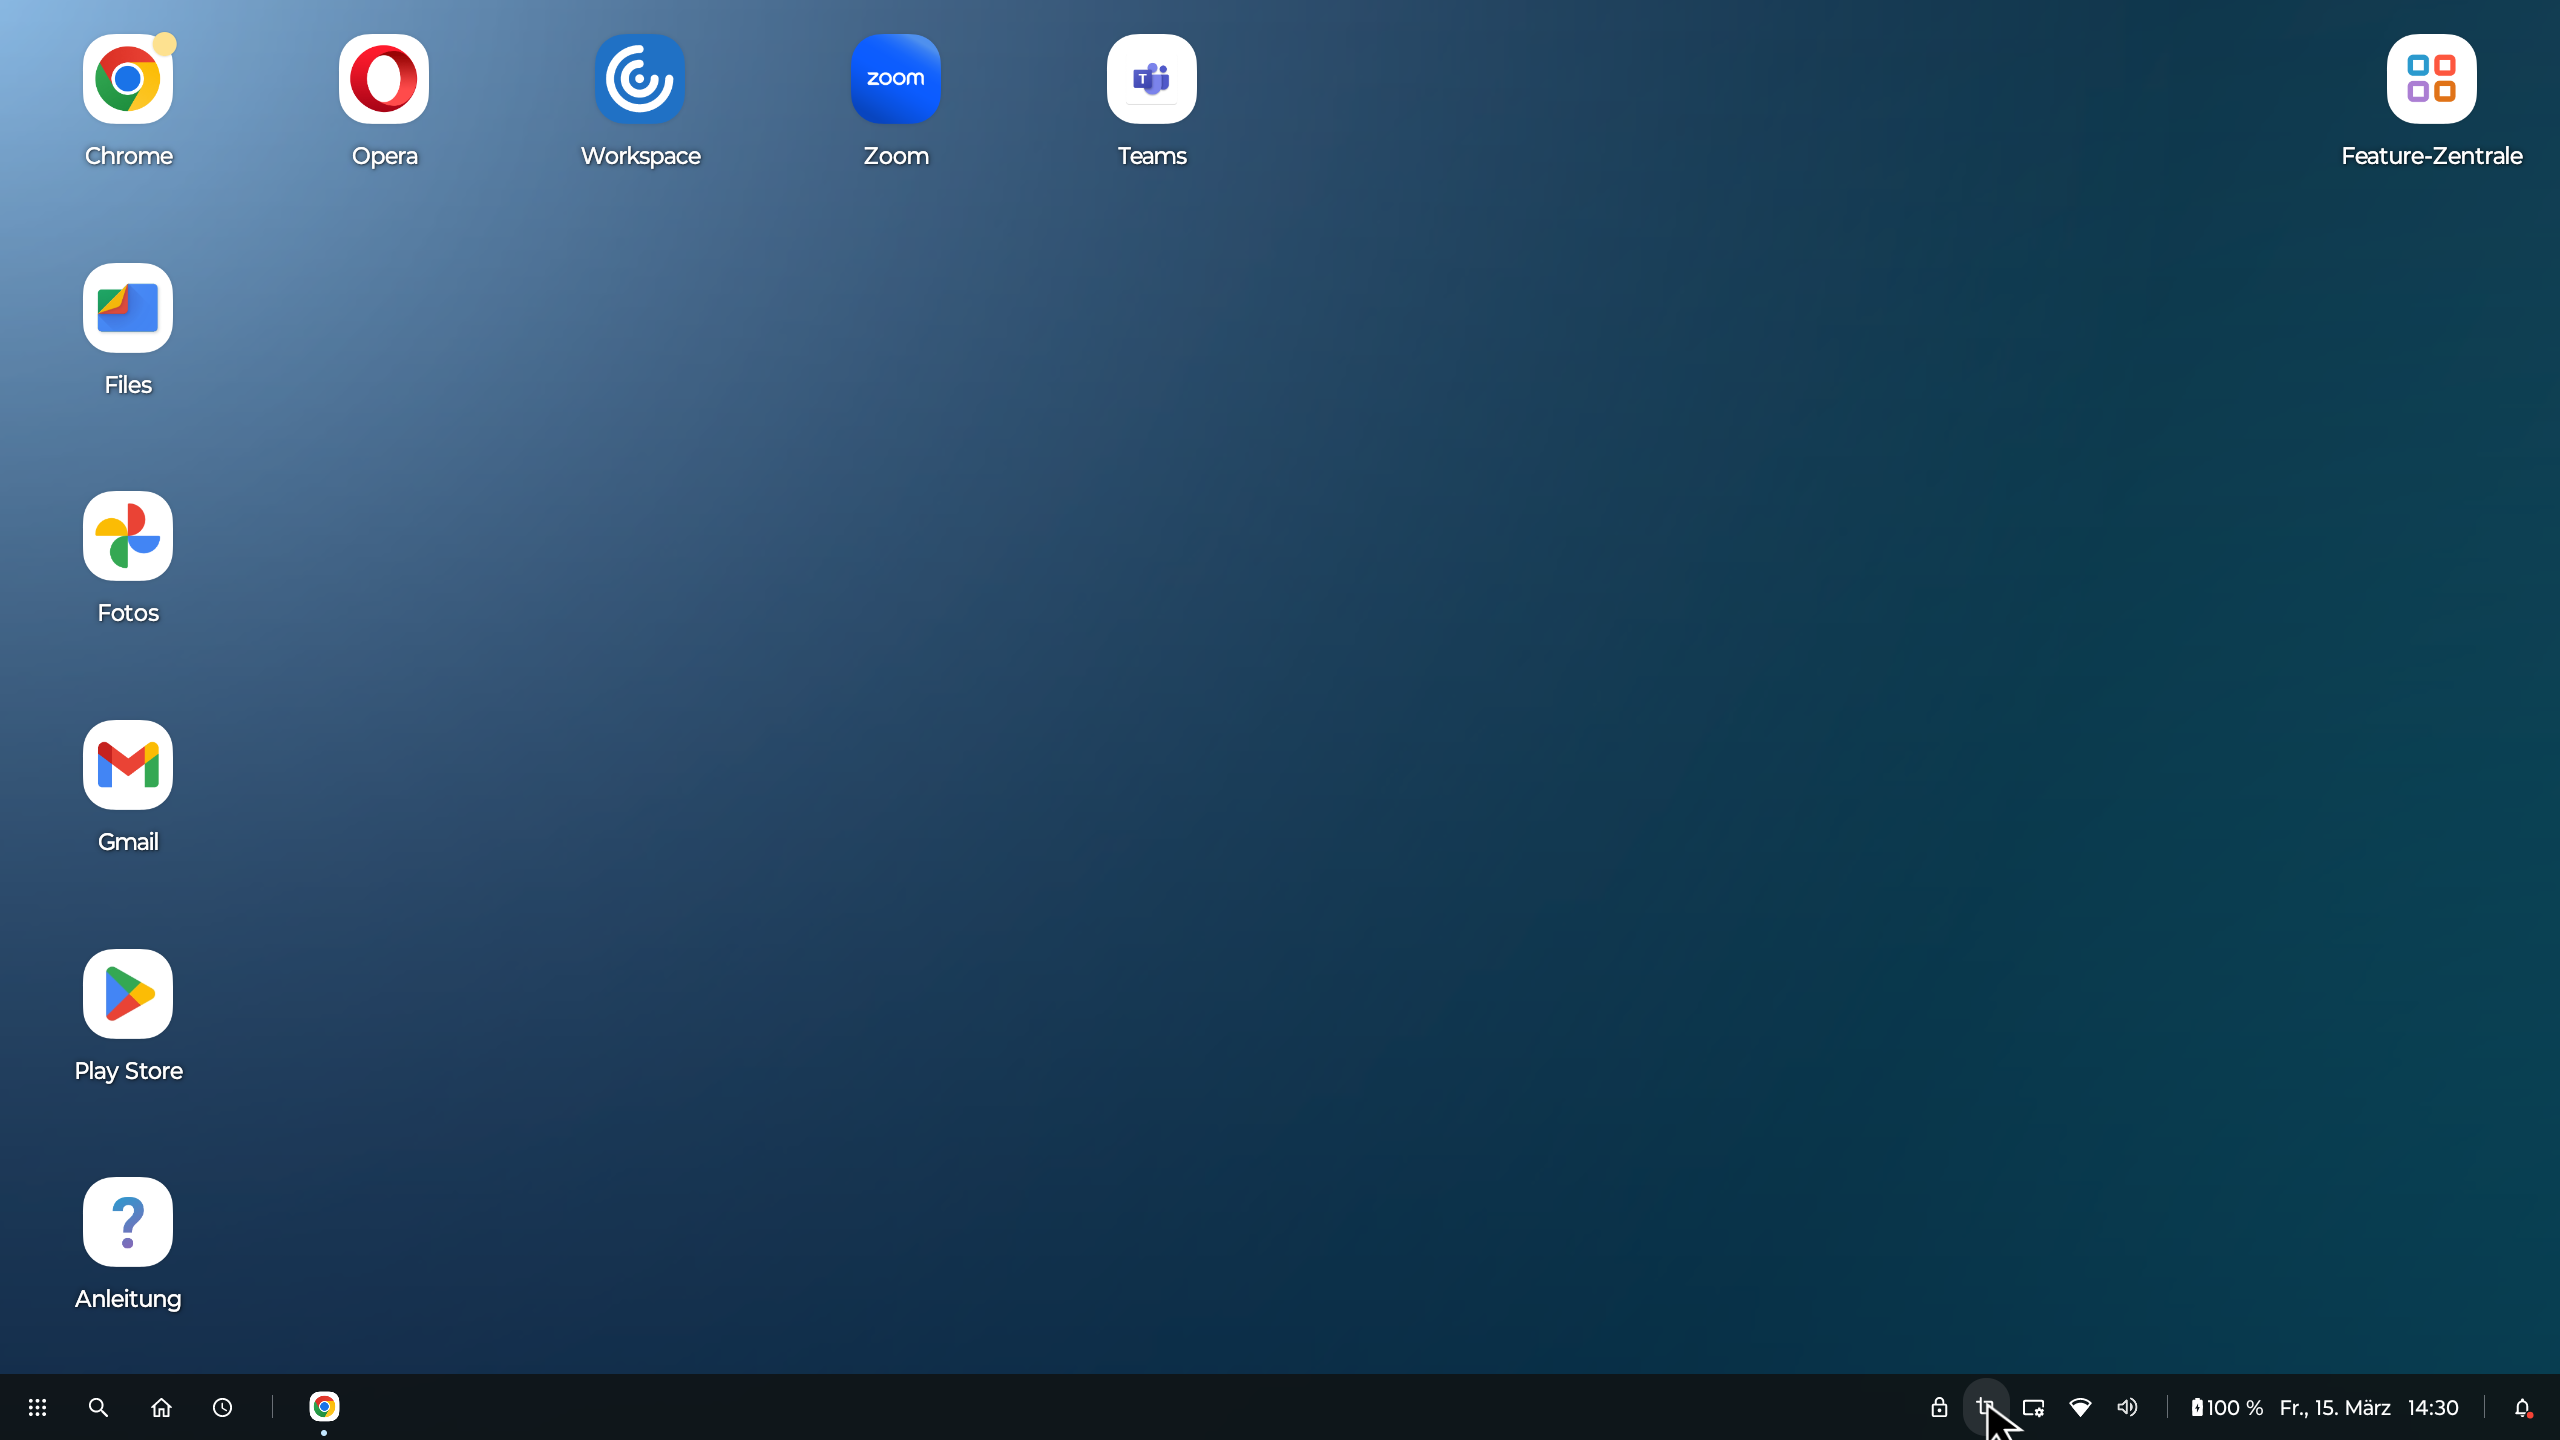2560x1440 pixels.
Task: Open Microsoft Teams desktop icon
Action: tap(1151, 80)
